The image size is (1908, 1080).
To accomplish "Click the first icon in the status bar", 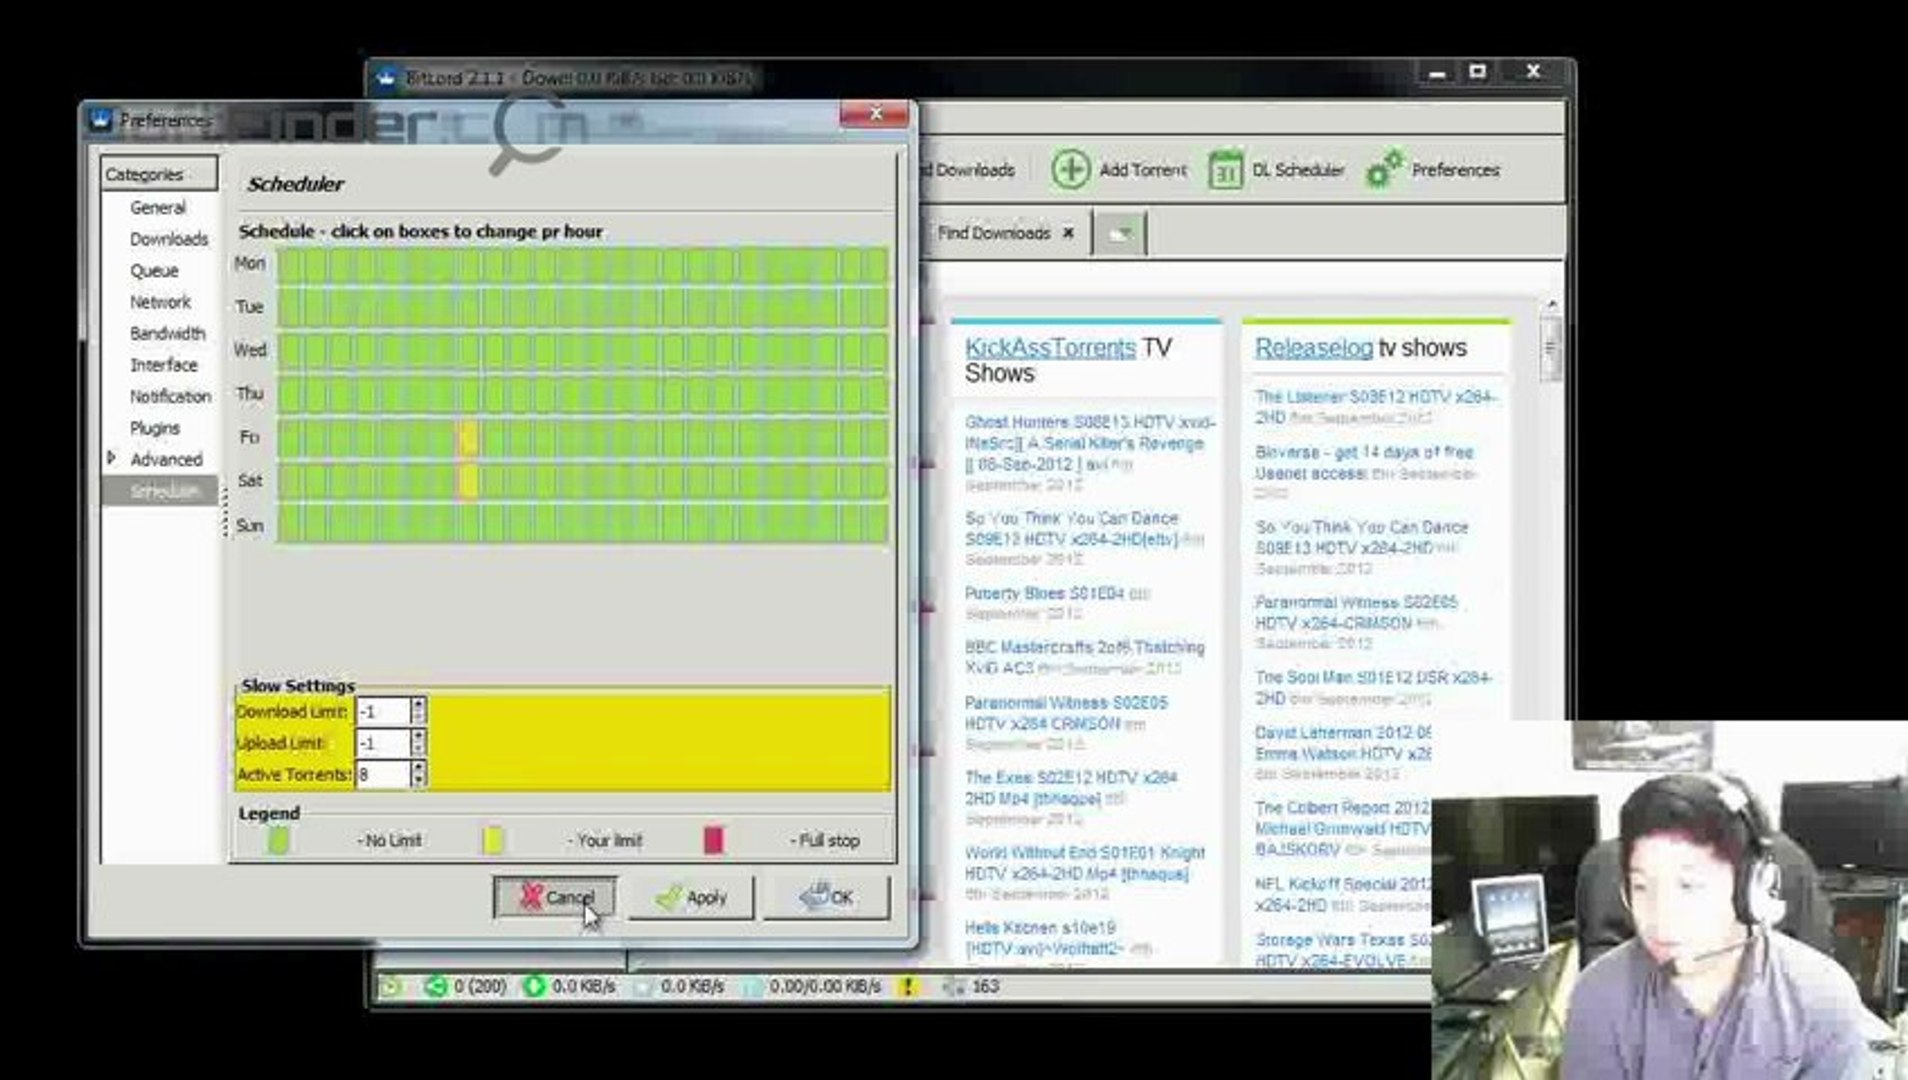I will tap(390, 987).
